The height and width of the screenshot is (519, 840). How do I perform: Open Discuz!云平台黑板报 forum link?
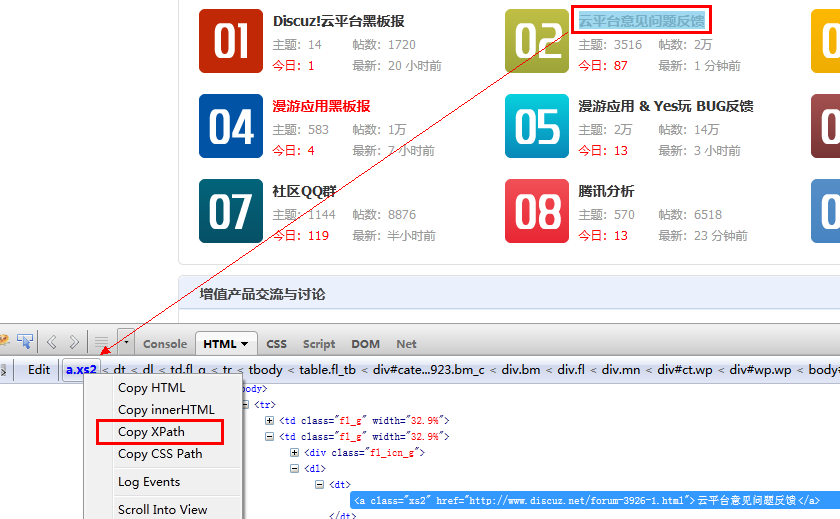pos(339,21)
